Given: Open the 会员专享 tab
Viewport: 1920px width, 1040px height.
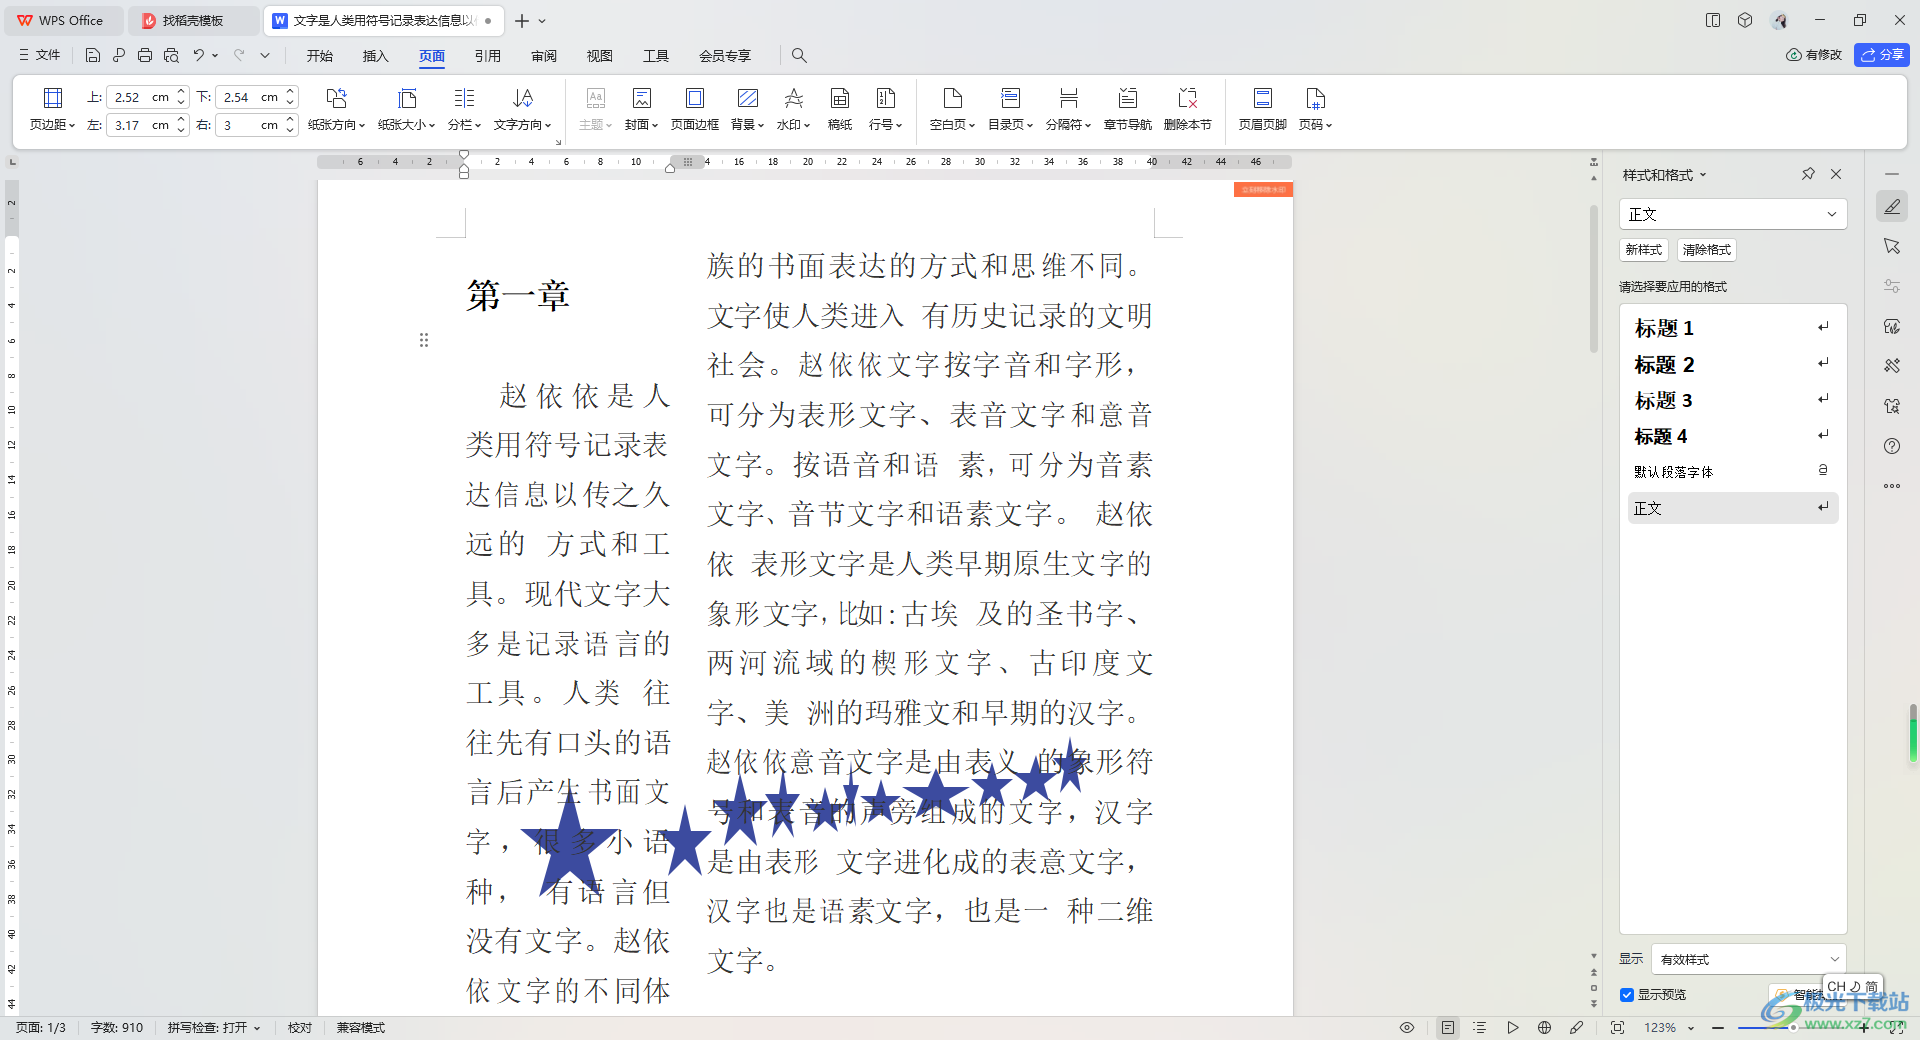Looking at the screenshot, I should [x=725, y=55].
